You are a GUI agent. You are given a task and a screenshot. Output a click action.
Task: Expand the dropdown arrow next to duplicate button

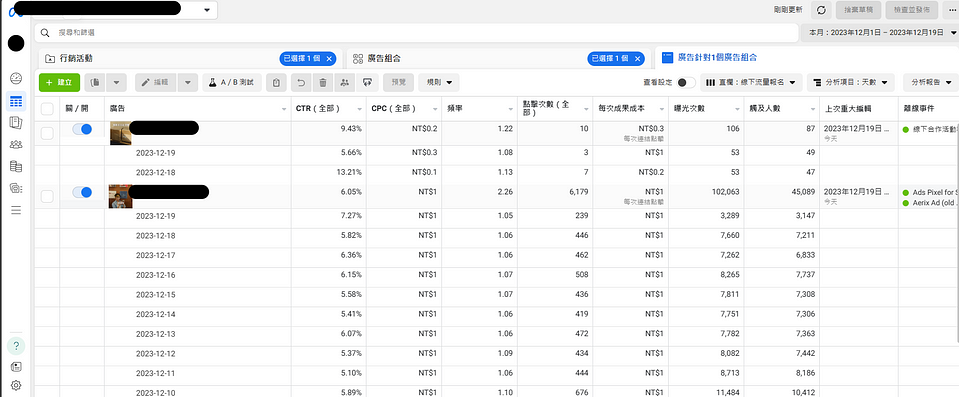[x=117, y=82]
